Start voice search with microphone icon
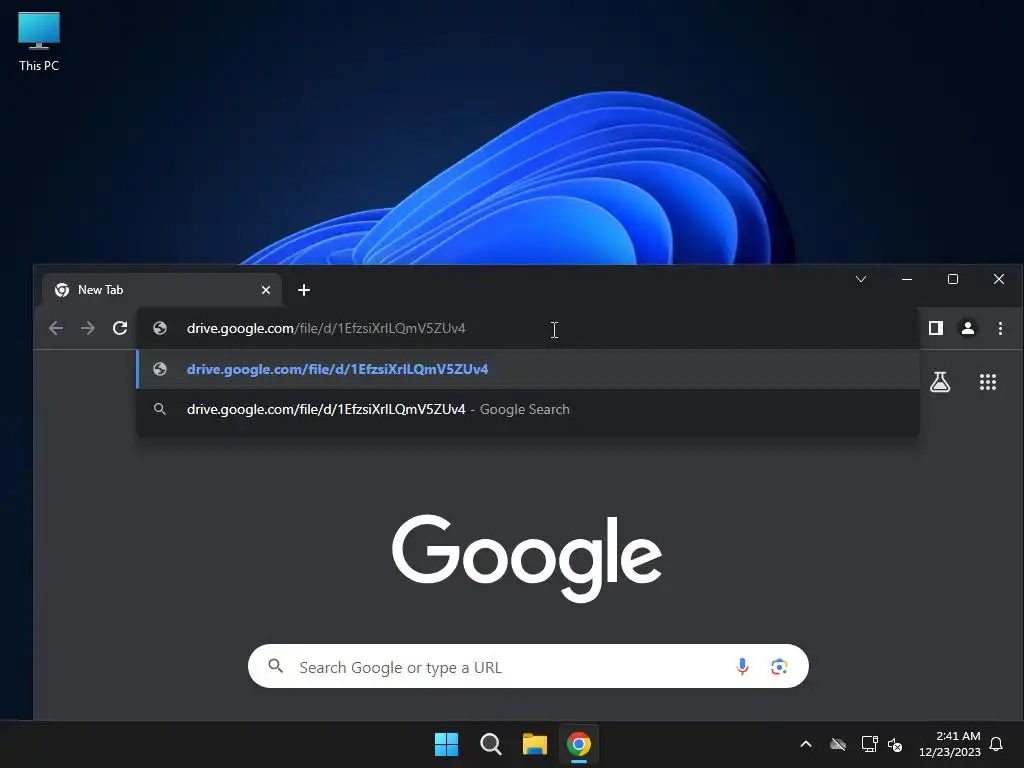The width and height of the screenshot is (1024, 768). pos(742,667)
